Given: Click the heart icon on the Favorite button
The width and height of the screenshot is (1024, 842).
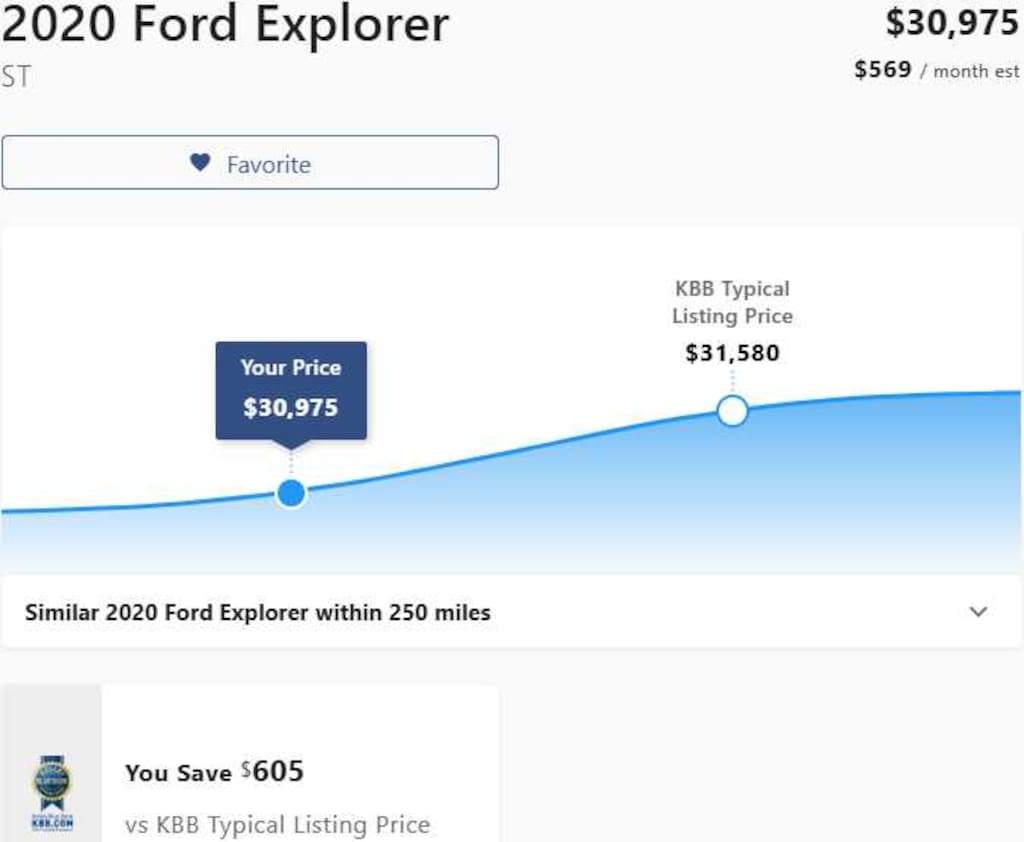Looking at the screenshot, I should pos(200,162).
